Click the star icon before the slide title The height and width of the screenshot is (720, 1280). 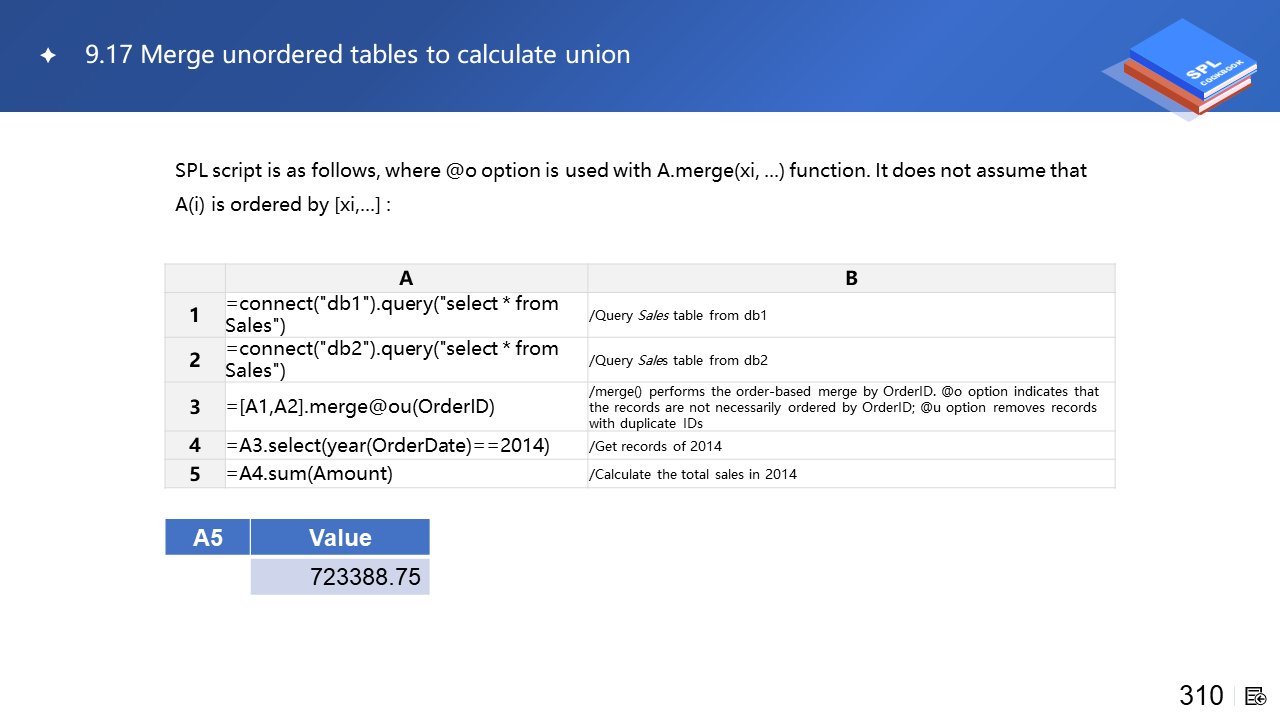pos(48,56)
